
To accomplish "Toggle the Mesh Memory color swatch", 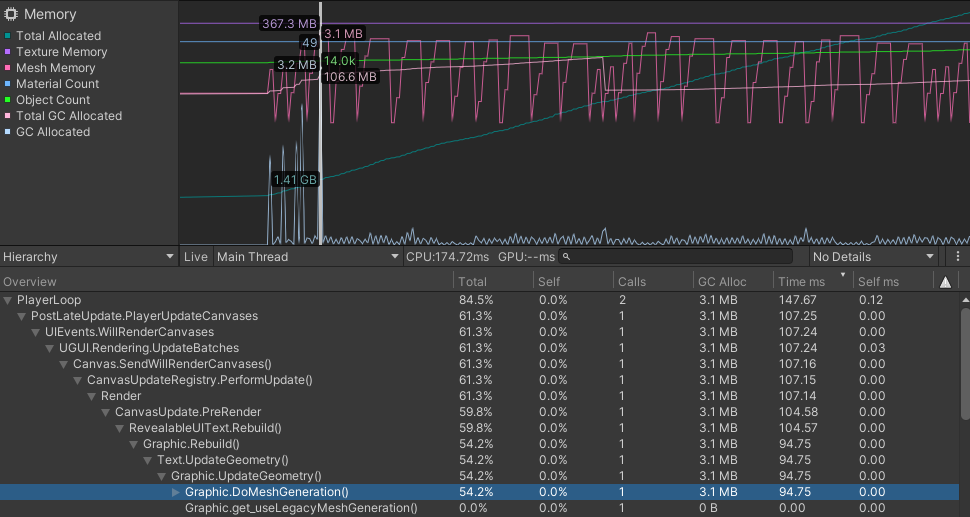I will tap(7, 68).
